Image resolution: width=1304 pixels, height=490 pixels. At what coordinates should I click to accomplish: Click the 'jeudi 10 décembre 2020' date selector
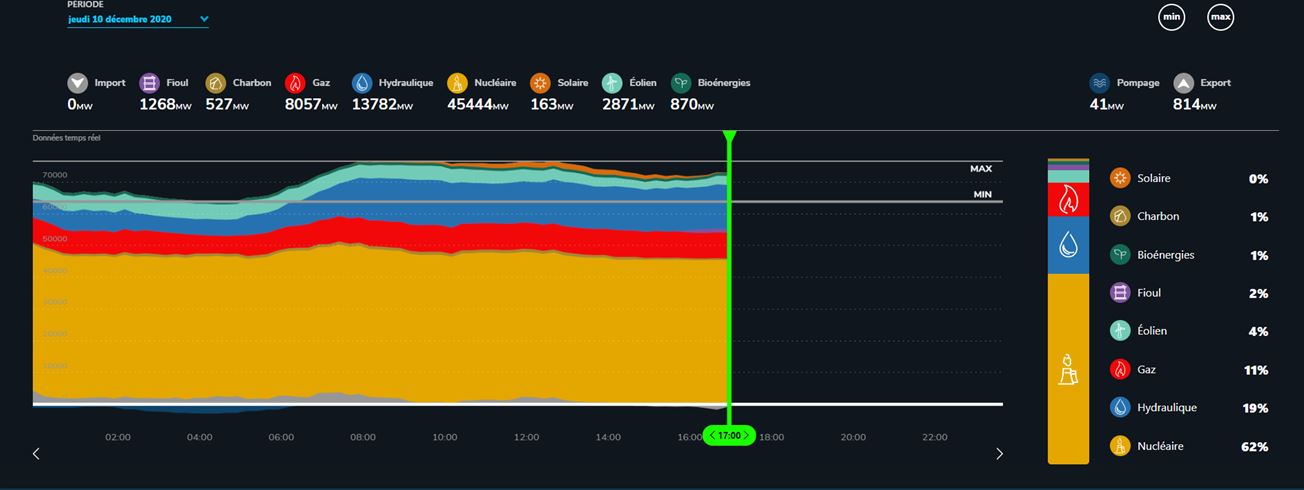click(120, 19)
